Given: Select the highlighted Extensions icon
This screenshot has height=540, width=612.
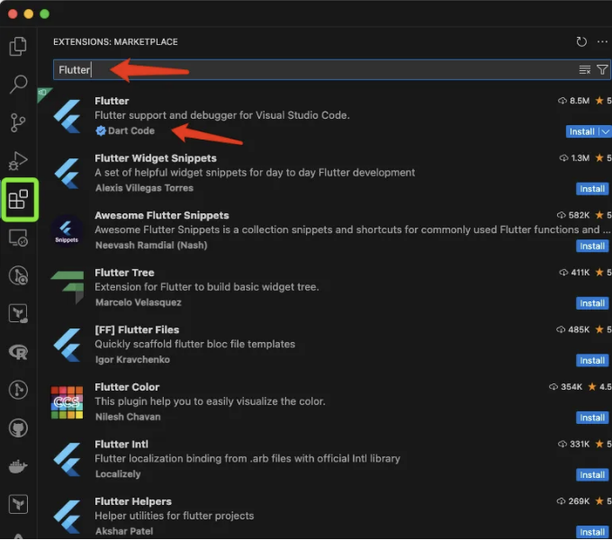Looking at the screenshot, I should click(x=19, y=199).
